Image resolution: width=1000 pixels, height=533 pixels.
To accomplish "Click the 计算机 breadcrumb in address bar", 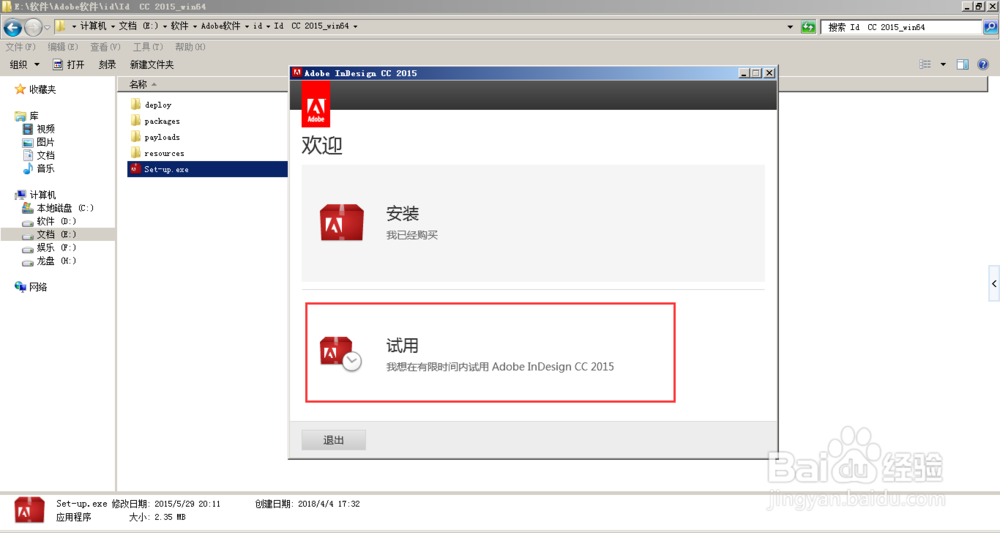I will (93, 26).
